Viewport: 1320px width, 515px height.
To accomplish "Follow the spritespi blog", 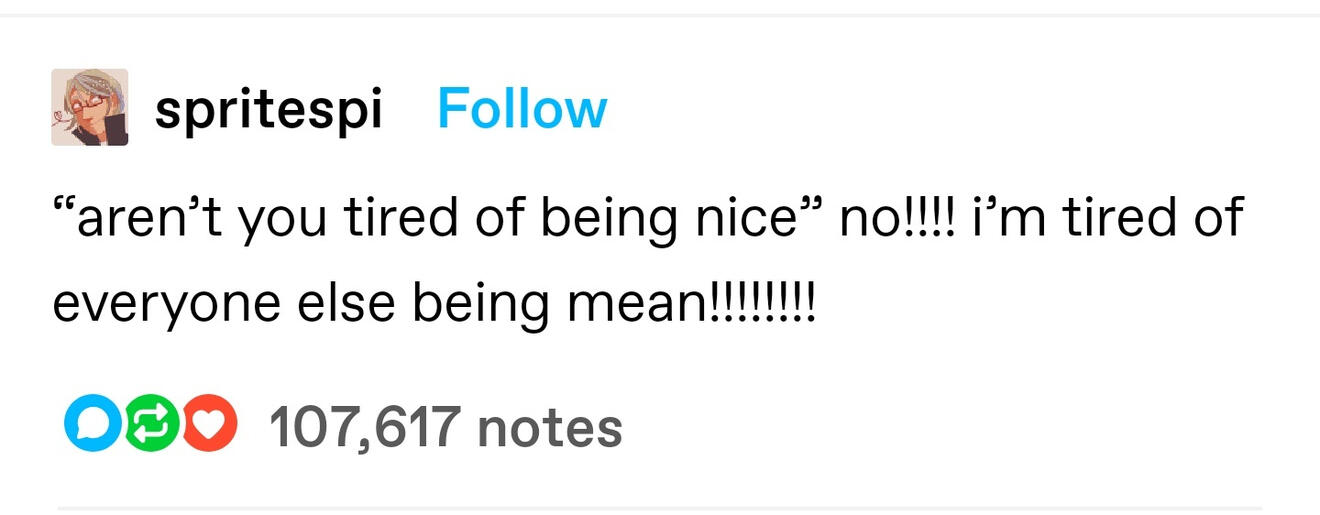I will tap(522, 109).
